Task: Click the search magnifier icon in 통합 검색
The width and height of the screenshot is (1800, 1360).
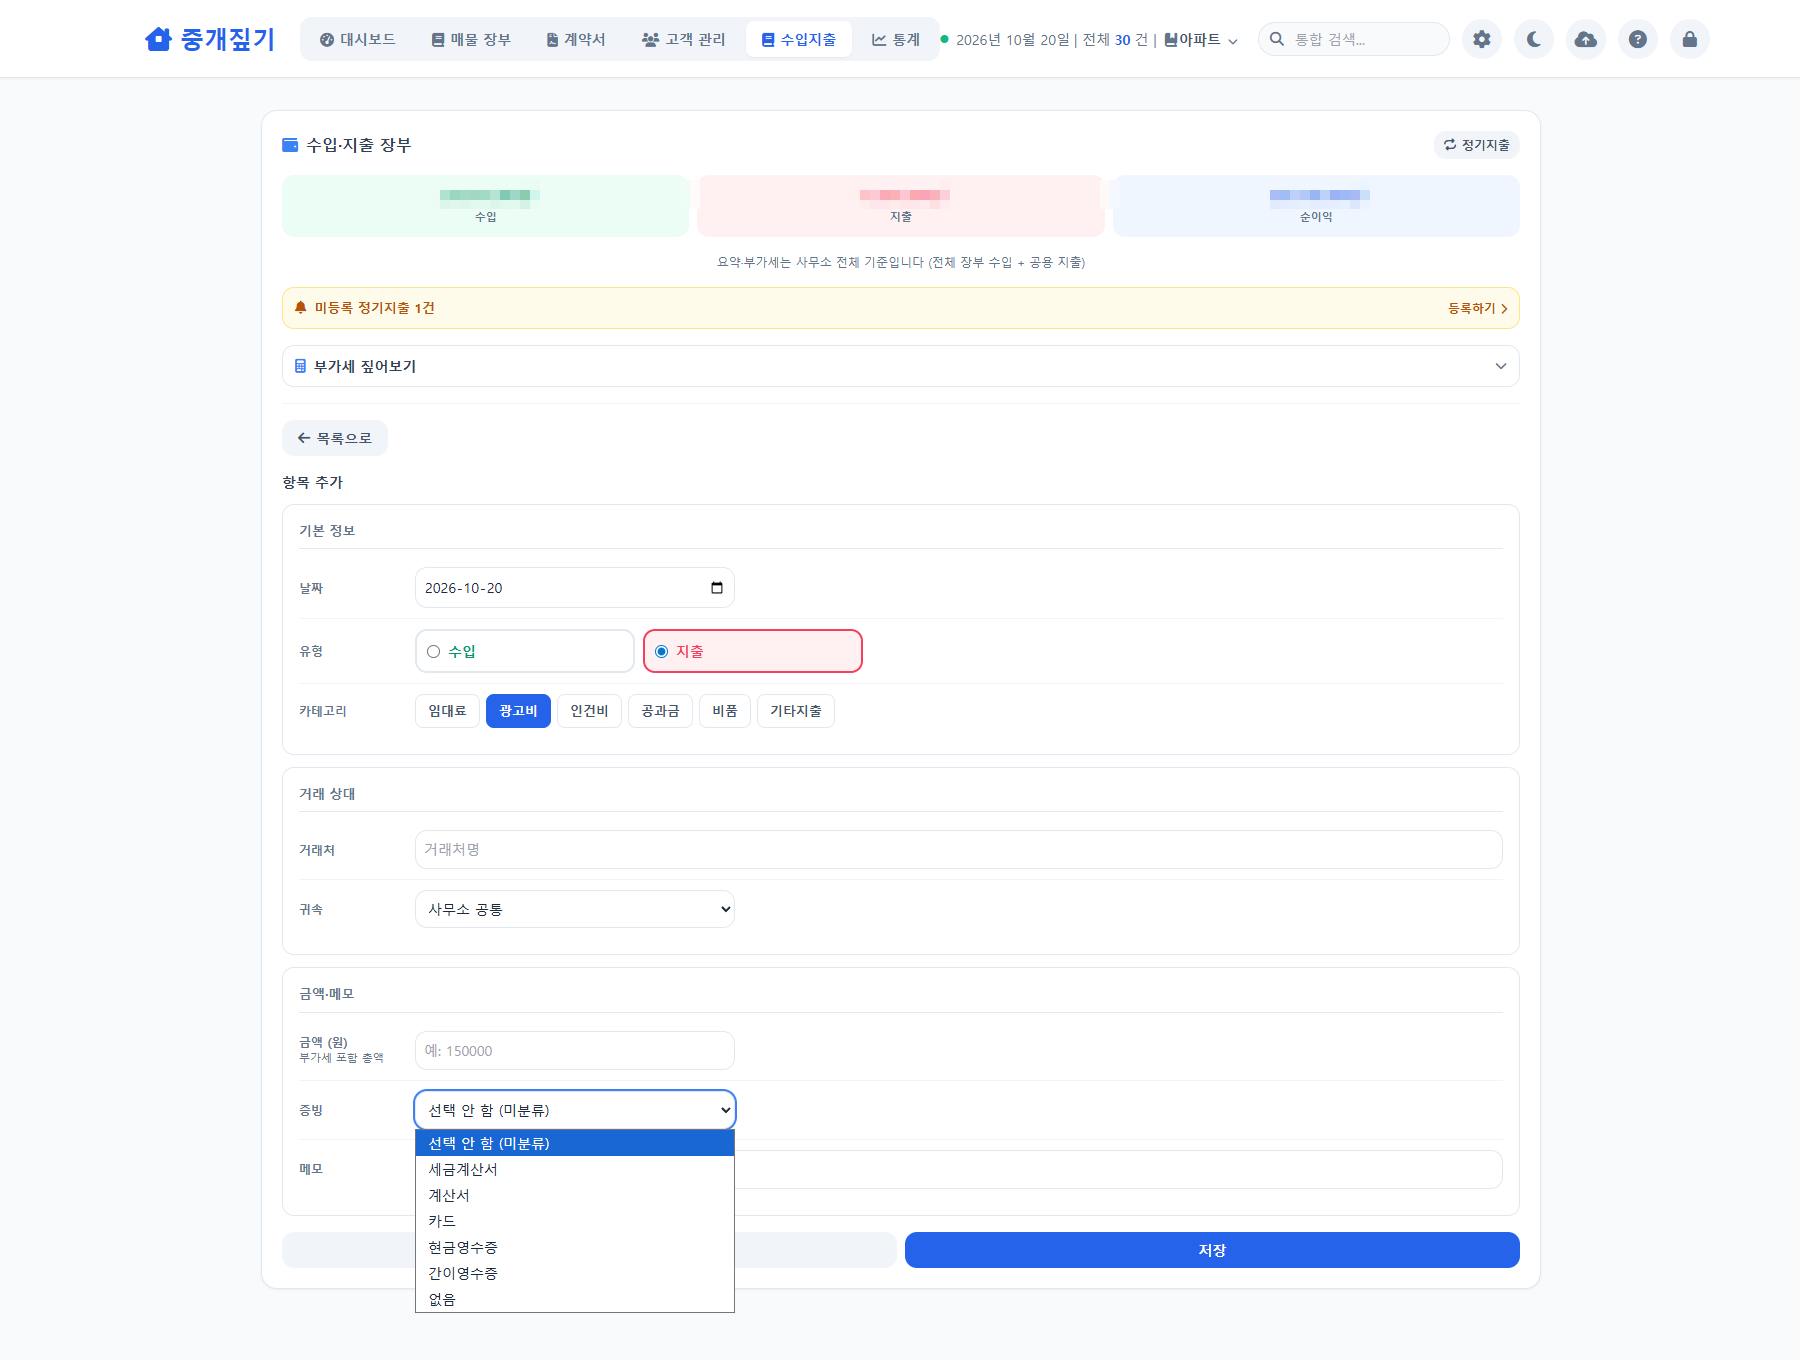Action: (1277, 39)
